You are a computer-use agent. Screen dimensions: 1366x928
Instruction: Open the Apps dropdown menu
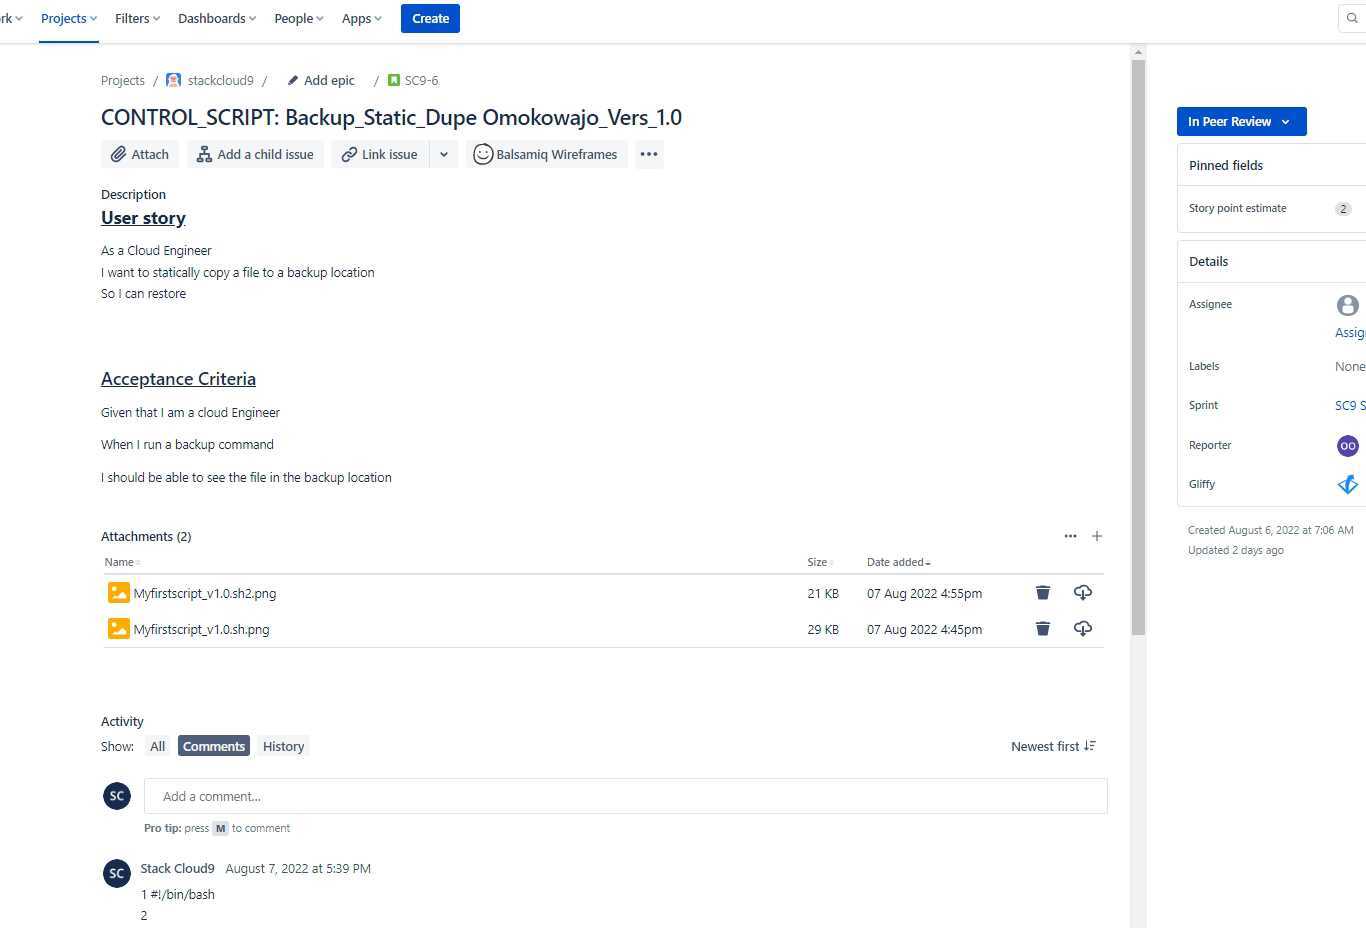pyautogui.click(x=361, y=18)
